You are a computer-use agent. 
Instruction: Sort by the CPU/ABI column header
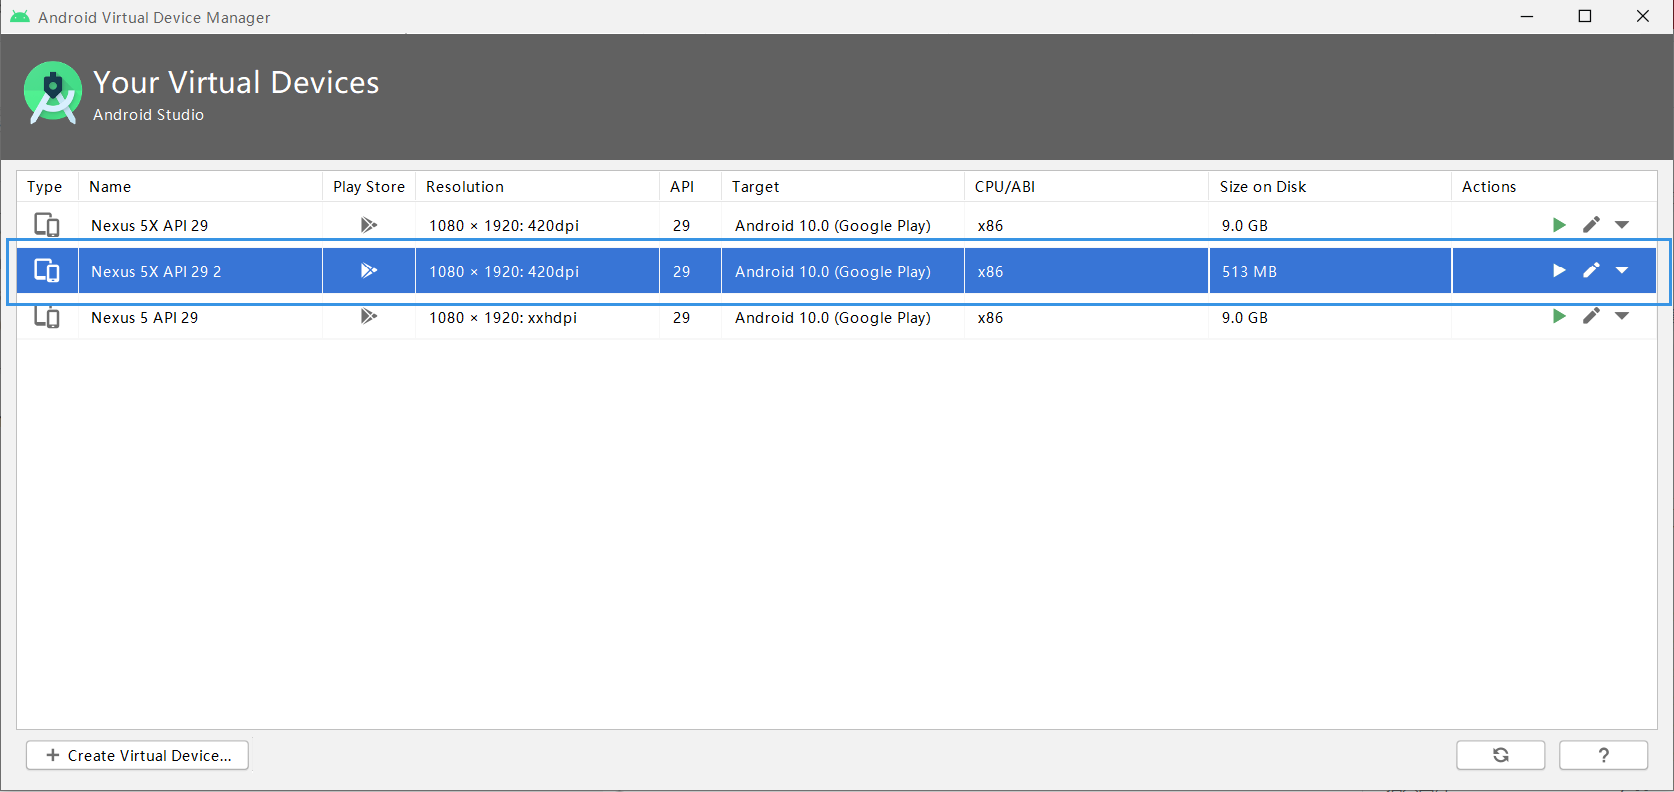click(x=1086, y=187)
